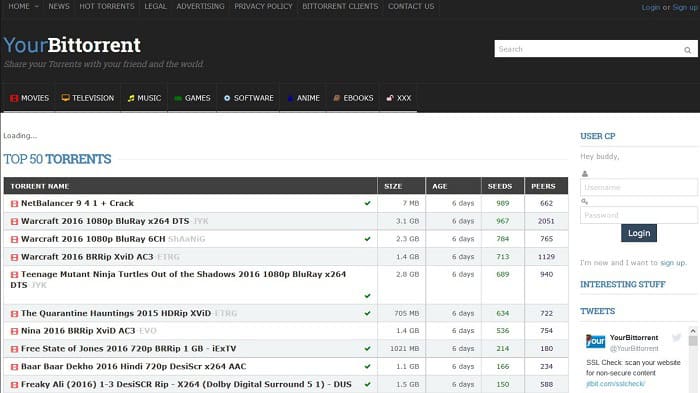Click the @YourBittorrent Twitter handle
700x393 pixels.
[634, 348]
